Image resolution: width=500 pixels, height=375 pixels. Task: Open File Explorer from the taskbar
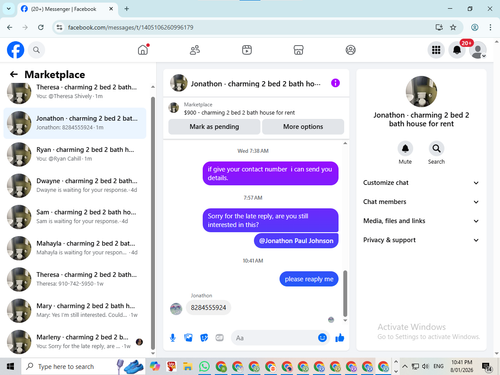click(x=188, y=366)
